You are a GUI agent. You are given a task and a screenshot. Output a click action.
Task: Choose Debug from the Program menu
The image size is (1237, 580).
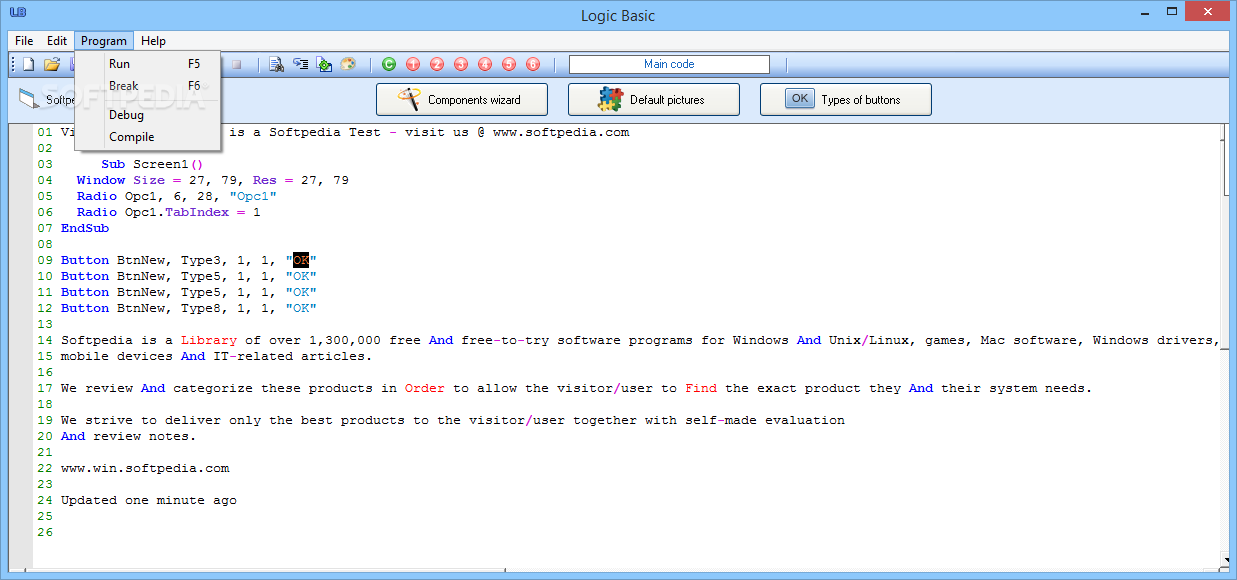[148, 115]
